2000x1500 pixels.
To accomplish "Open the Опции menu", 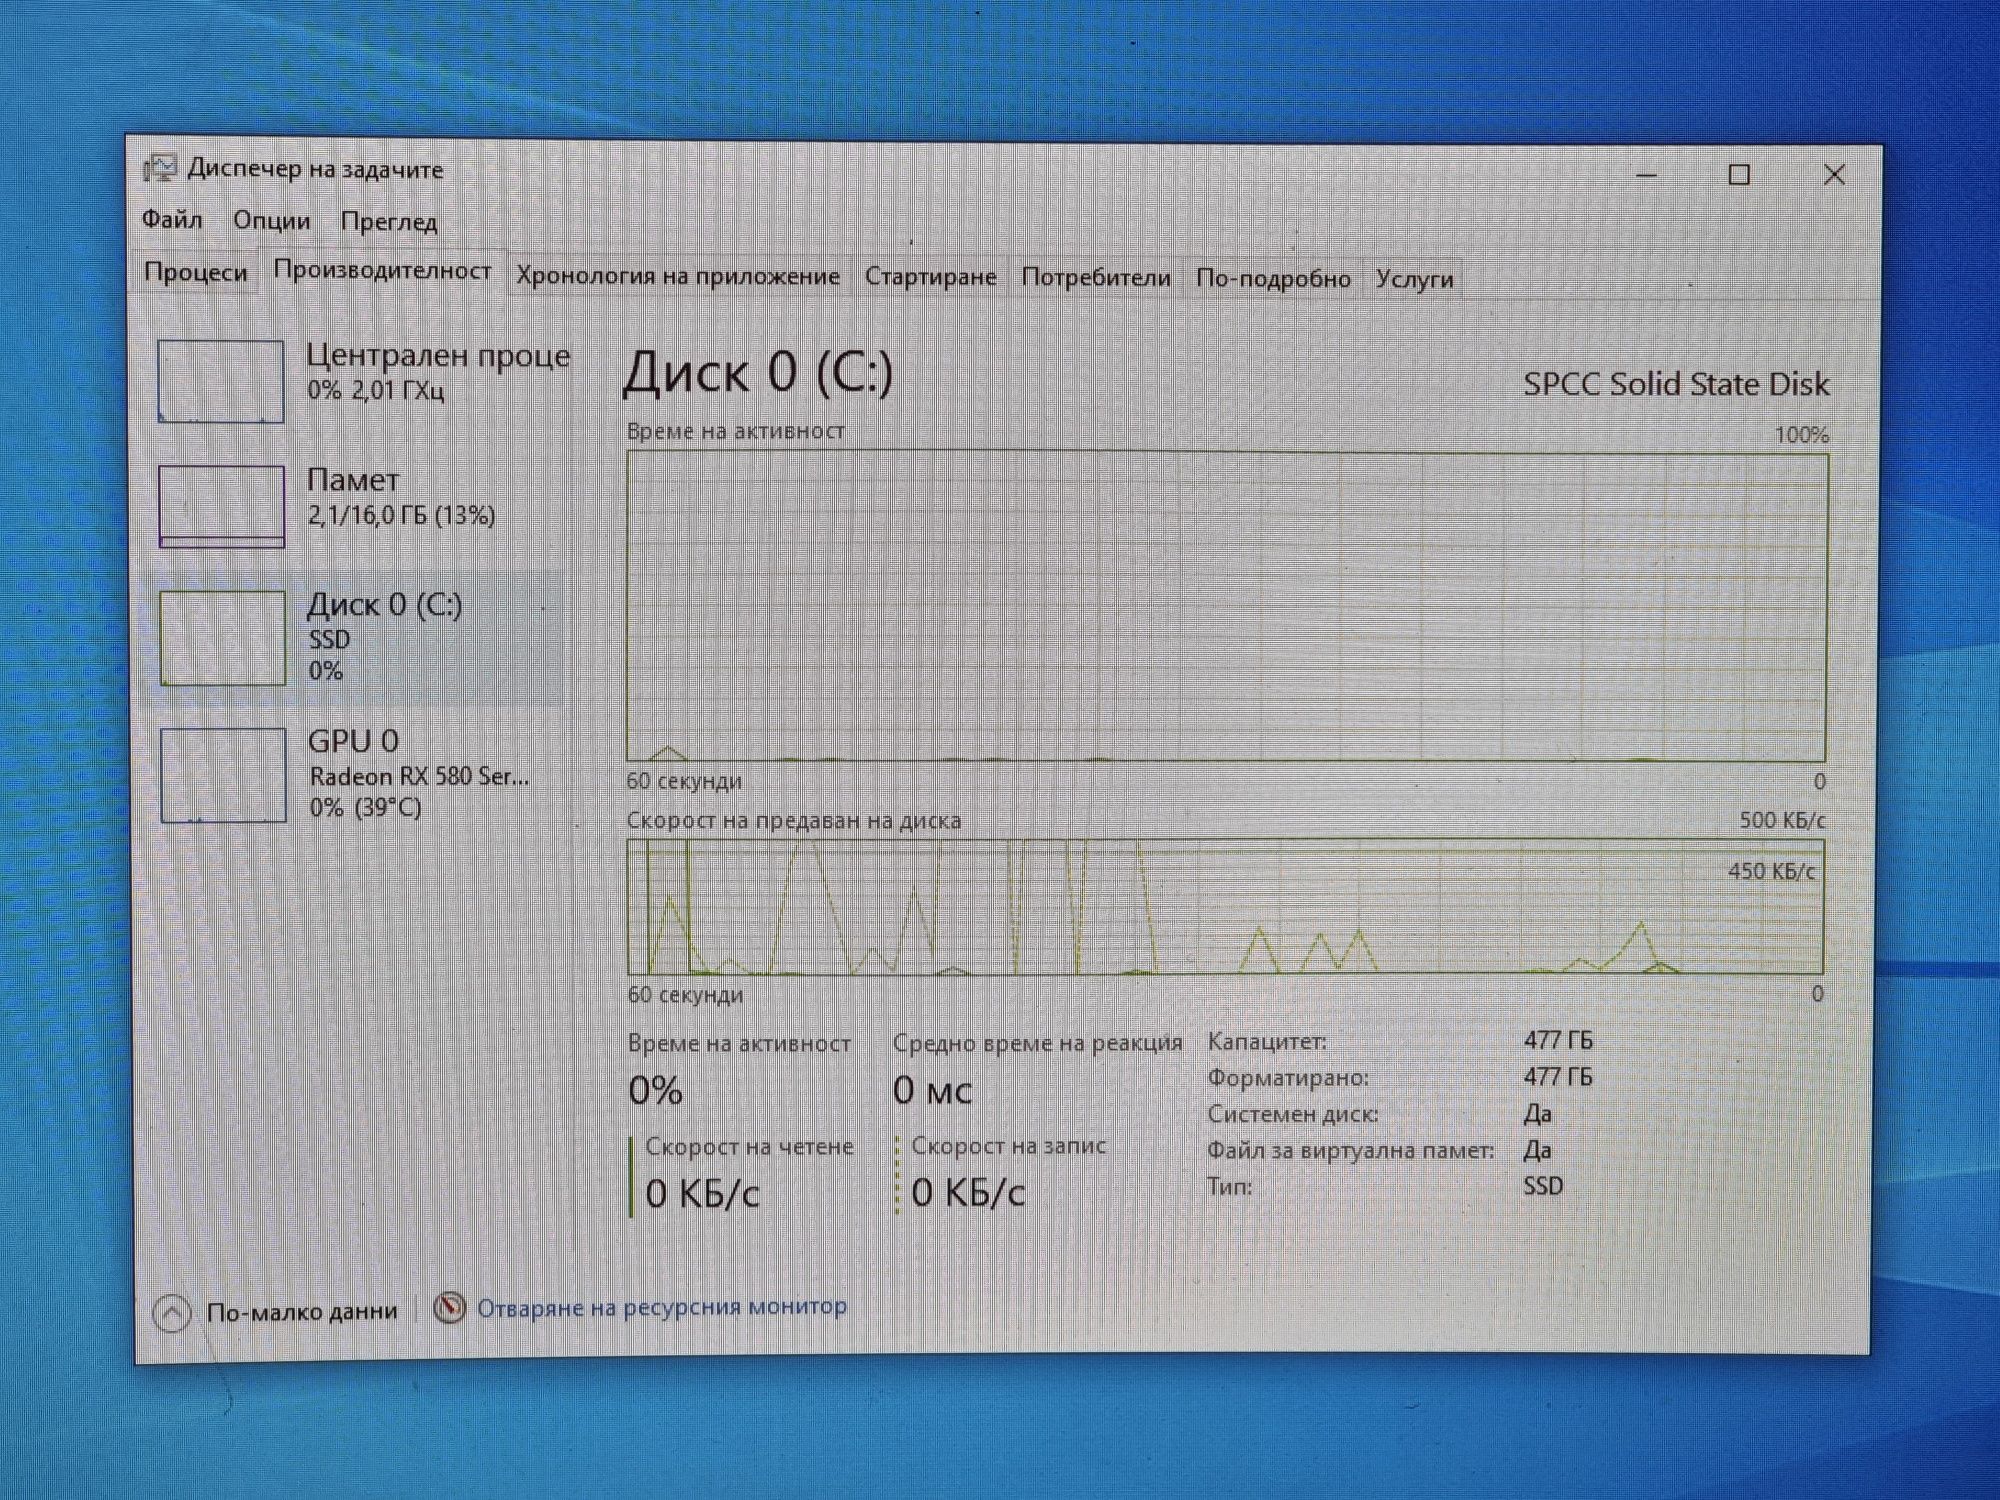I will 271,220.
